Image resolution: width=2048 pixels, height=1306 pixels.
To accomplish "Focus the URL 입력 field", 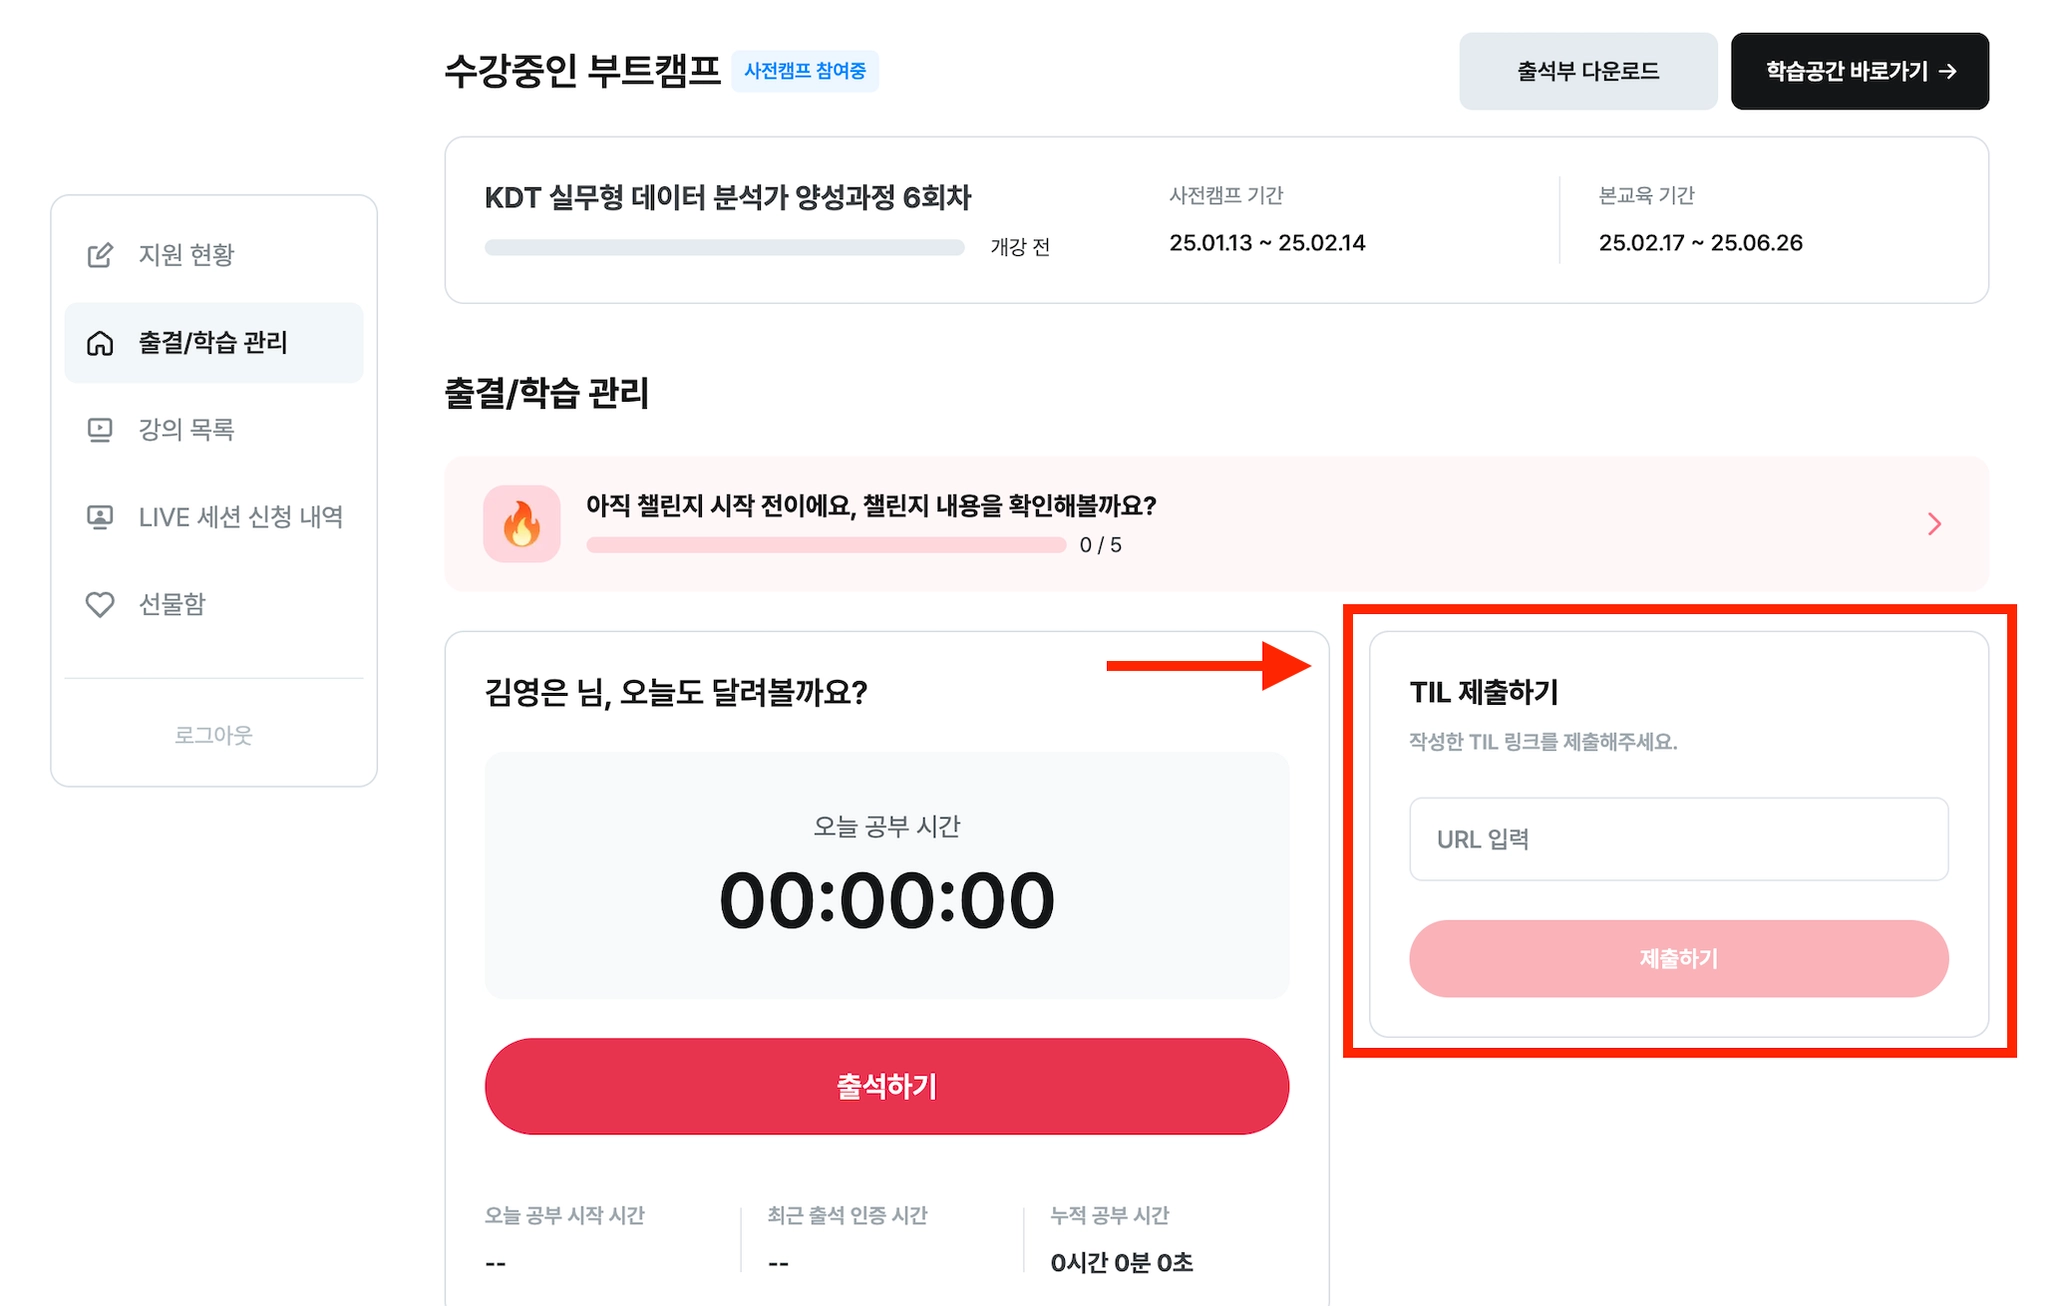I will click(x=1679, y=839).
